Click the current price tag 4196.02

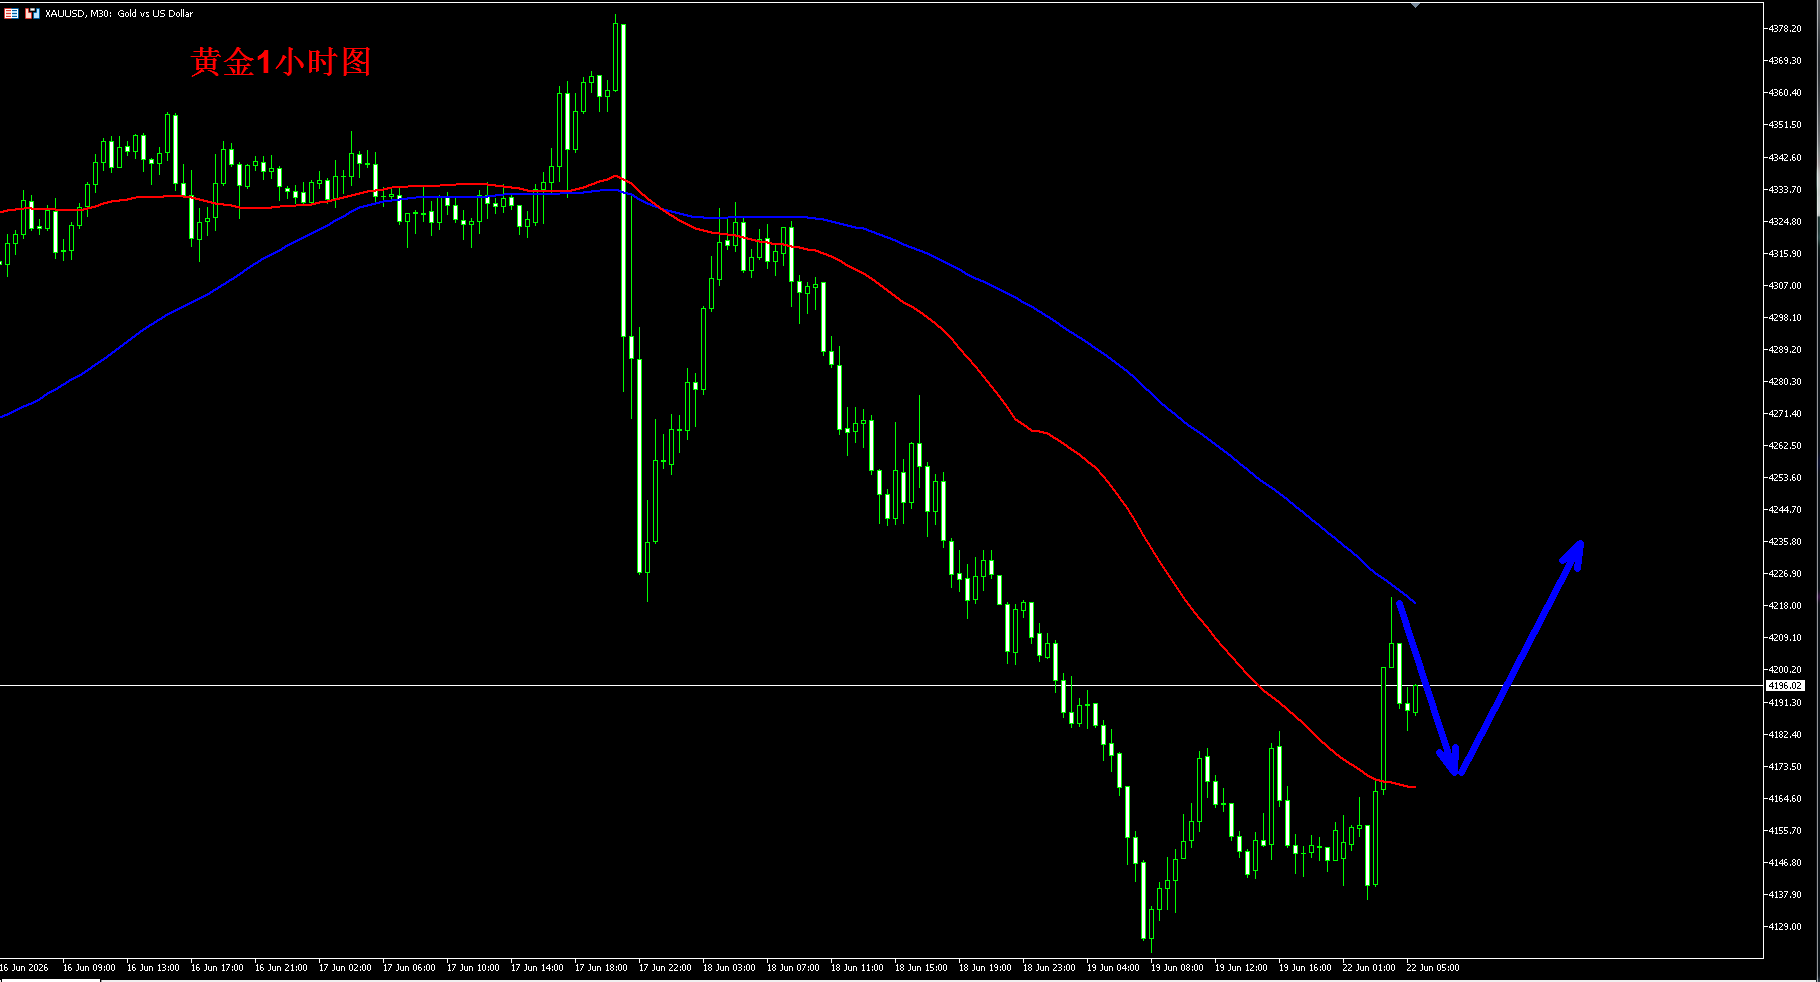[x=1785, y=686]
